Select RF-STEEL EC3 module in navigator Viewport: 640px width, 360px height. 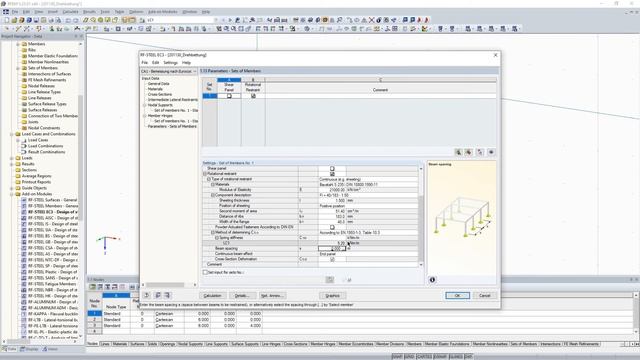[52, 212]
